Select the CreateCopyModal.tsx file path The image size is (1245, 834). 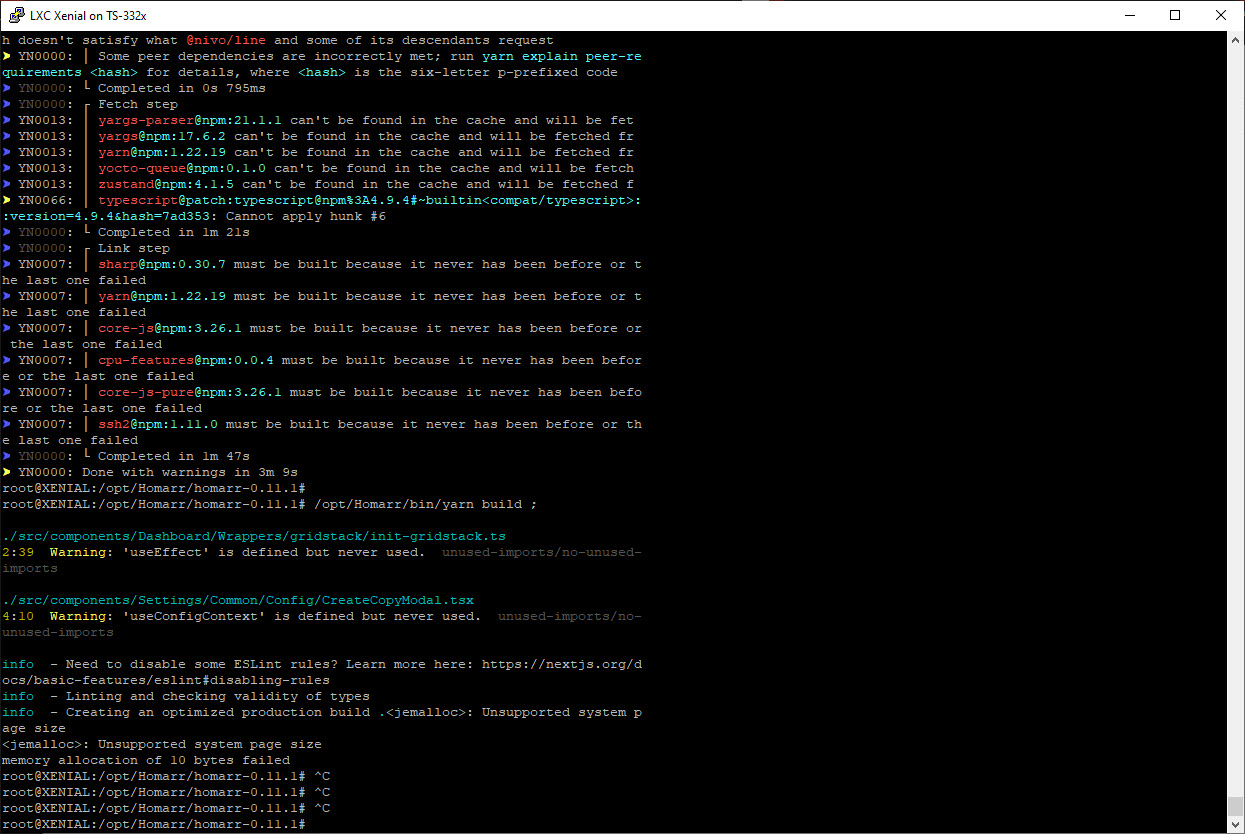click(x=238, y=599)
